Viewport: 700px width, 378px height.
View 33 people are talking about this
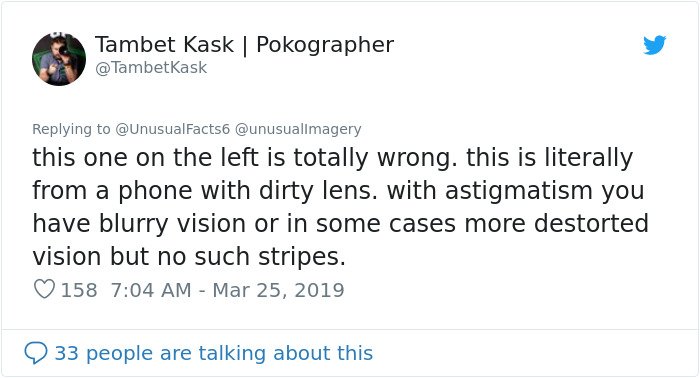pos(213,353)
